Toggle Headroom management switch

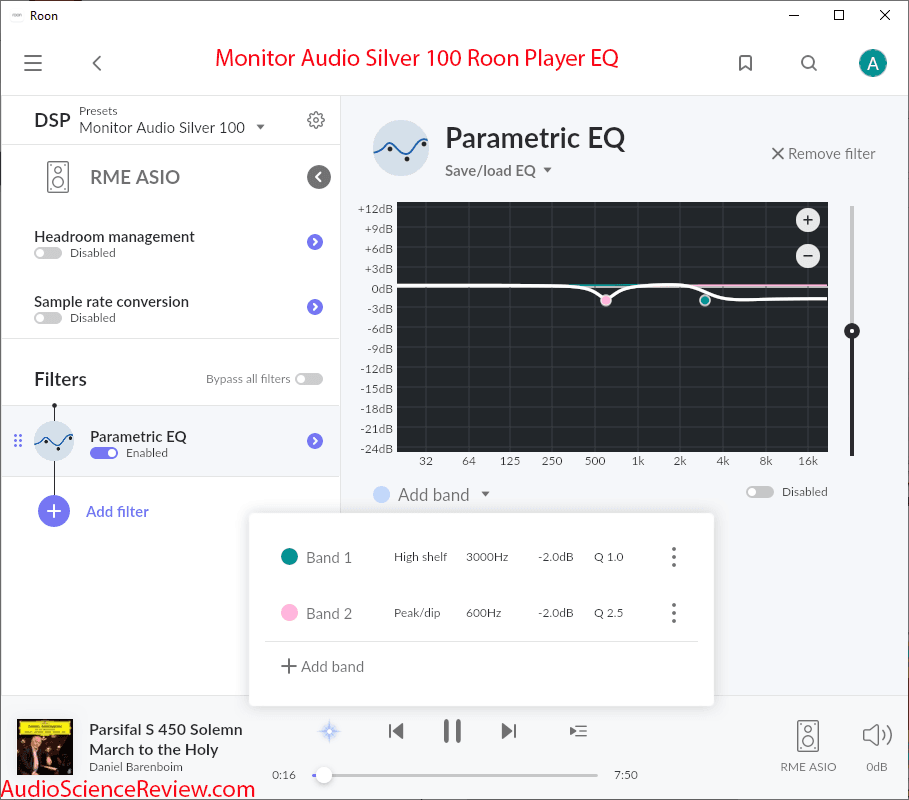click(x=48, y=253)
